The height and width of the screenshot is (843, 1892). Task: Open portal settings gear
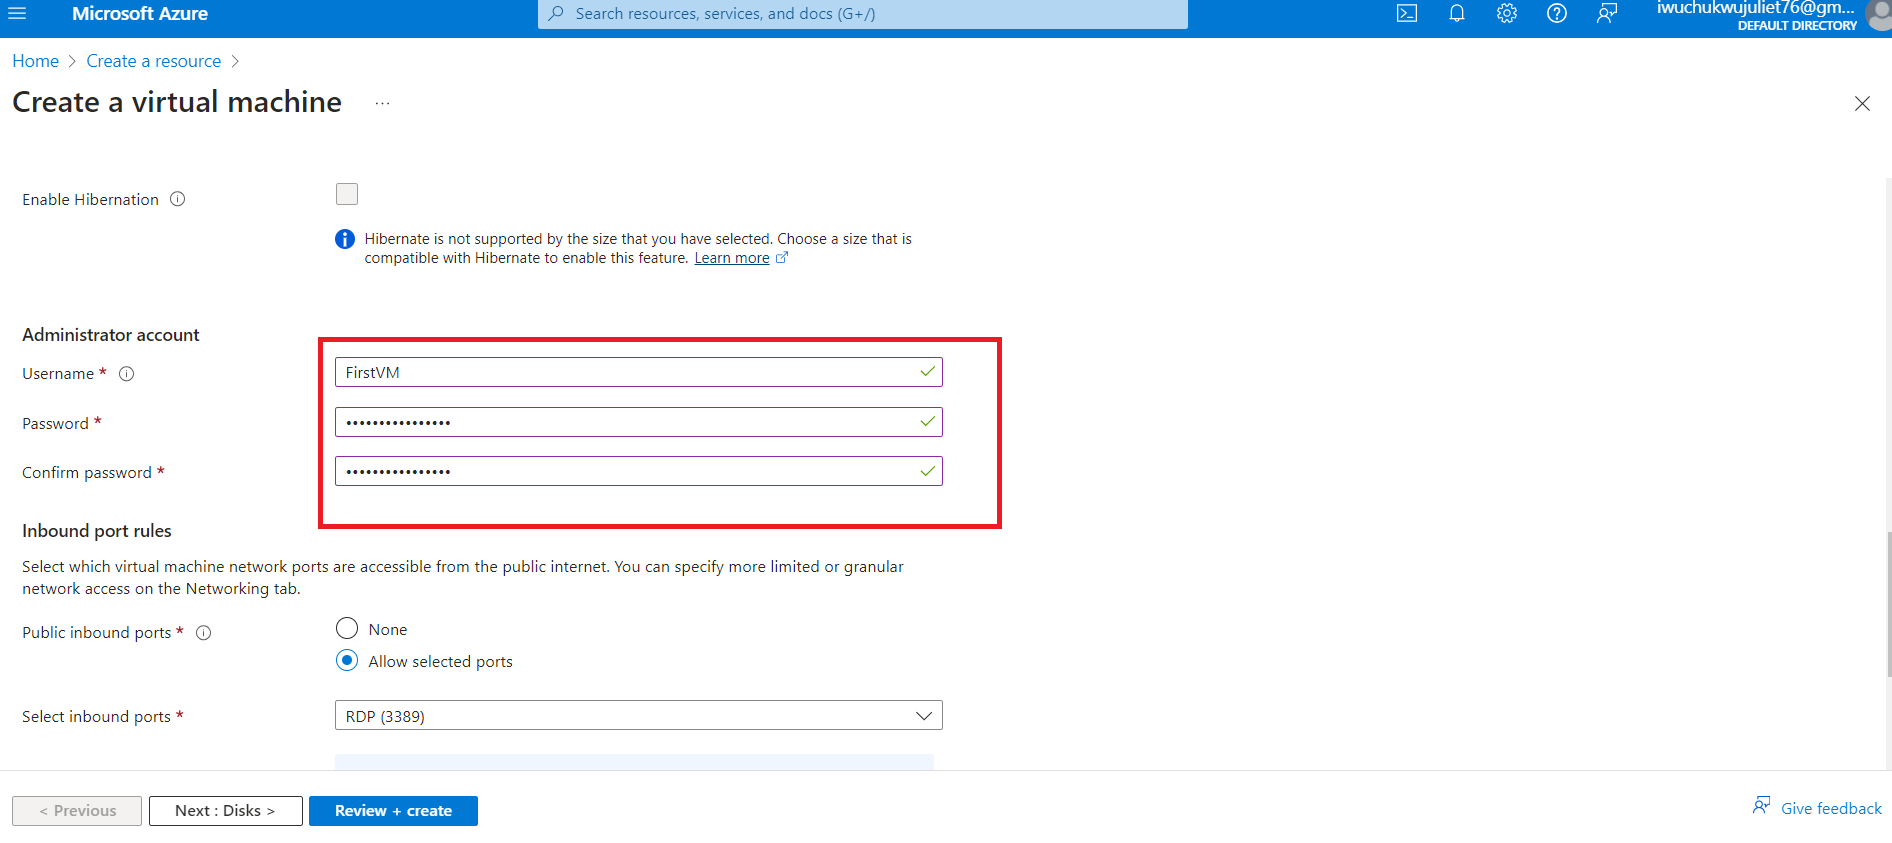pos(1507,14)
